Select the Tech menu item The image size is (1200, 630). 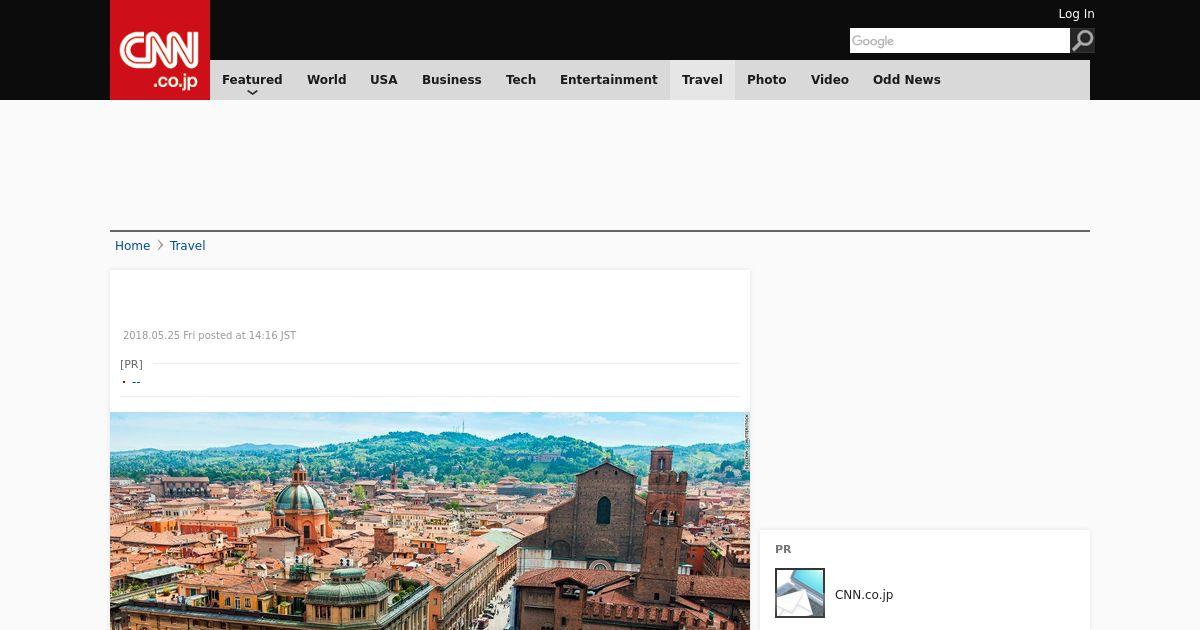point(521,80)
